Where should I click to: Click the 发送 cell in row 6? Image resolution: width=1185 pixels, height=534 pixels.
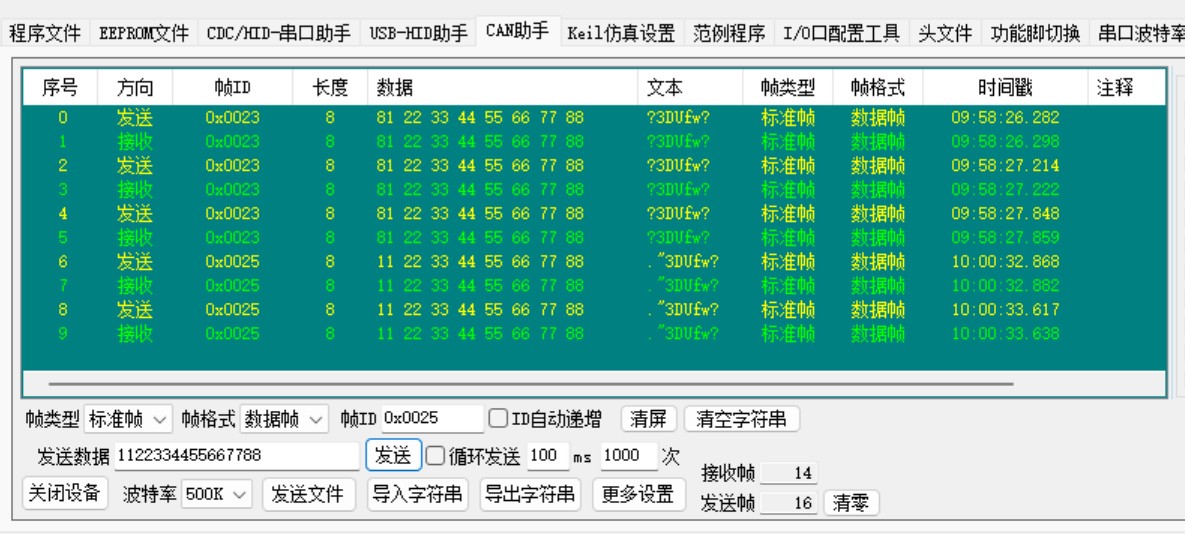(x=135, y=261)
